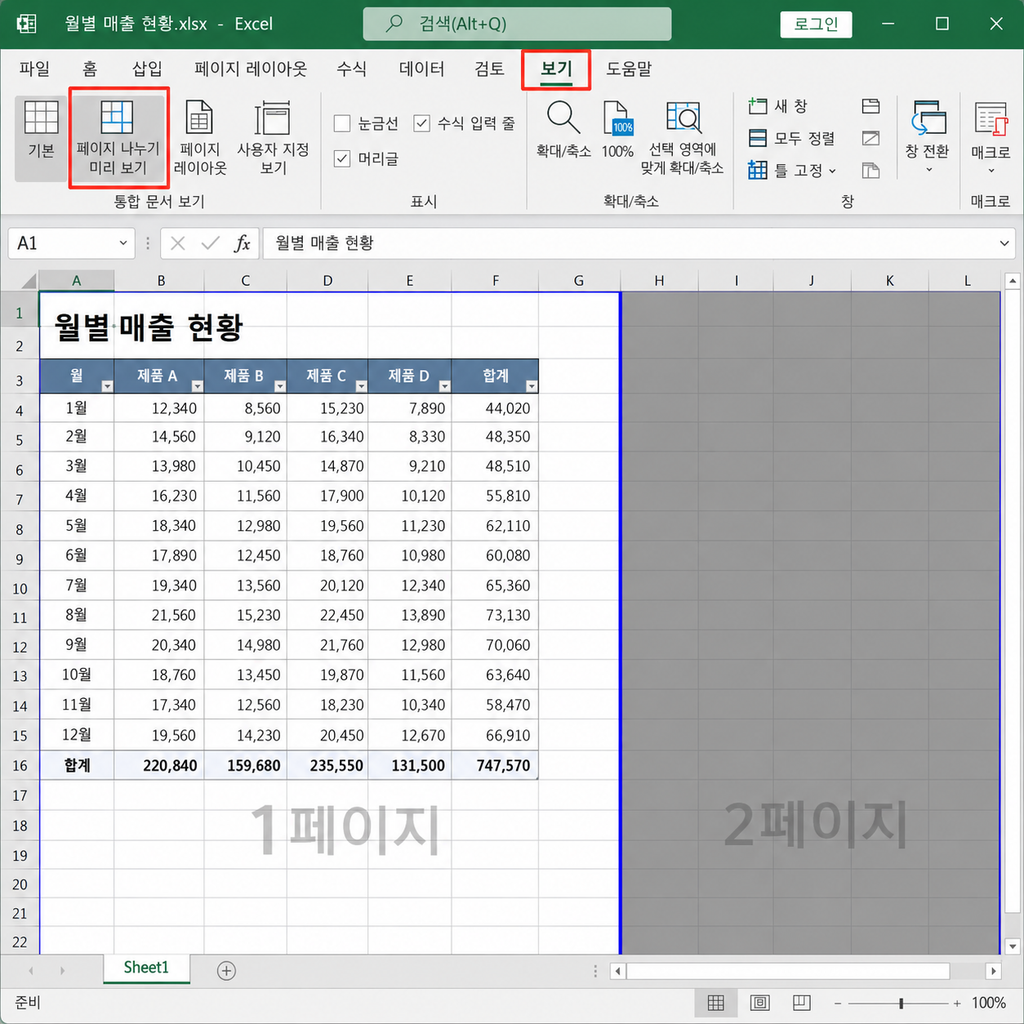Click the unhide window icon
Viewport: 1024px width, 1024px height.
point(871,170)
